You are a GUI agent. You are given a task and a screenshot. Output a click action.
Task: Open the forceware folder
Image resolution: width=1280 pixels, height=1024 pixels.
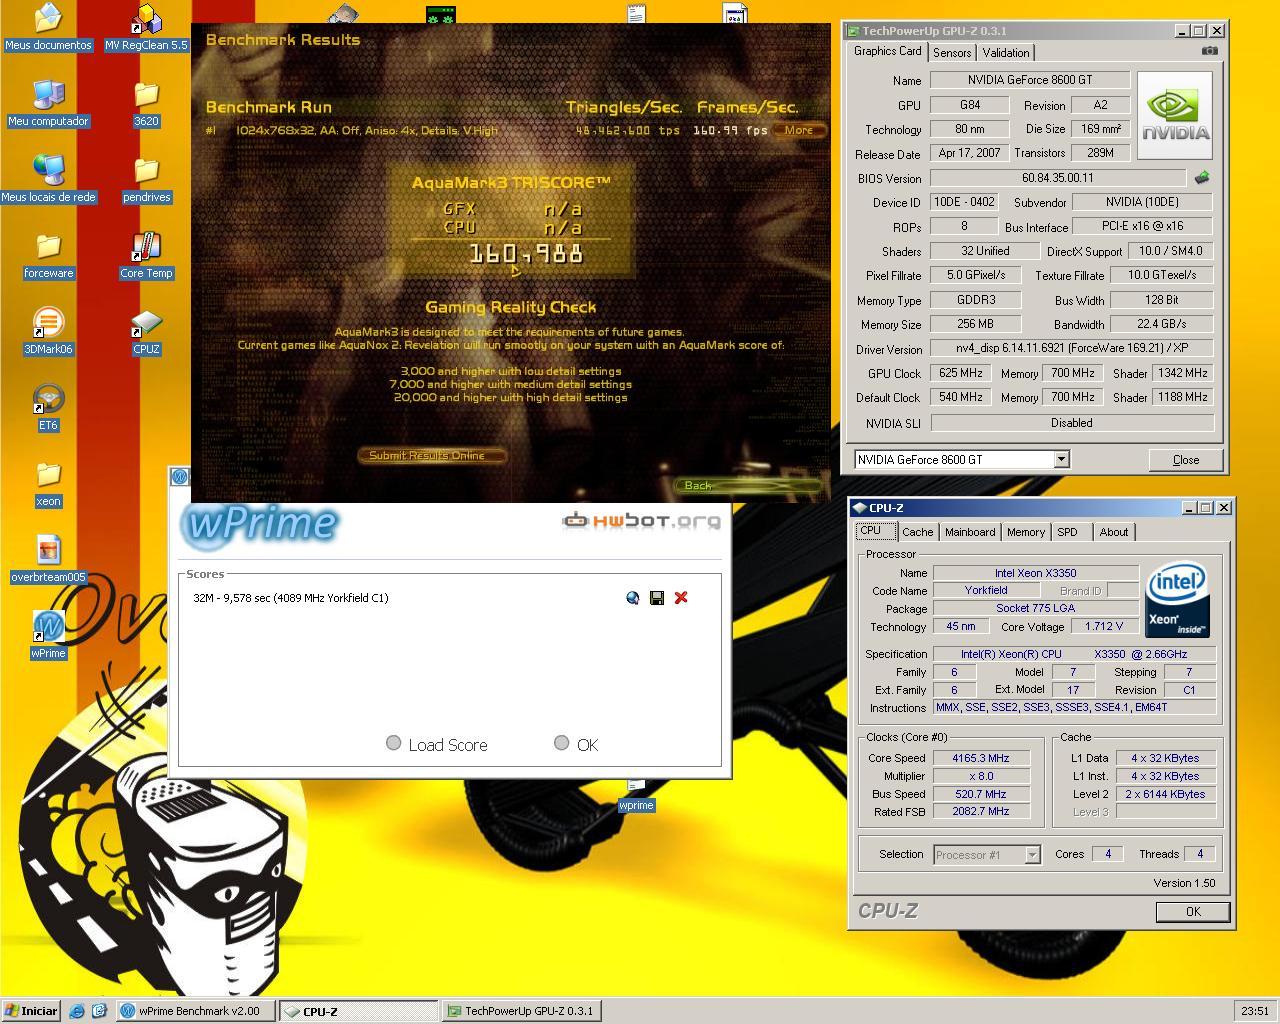48,255
